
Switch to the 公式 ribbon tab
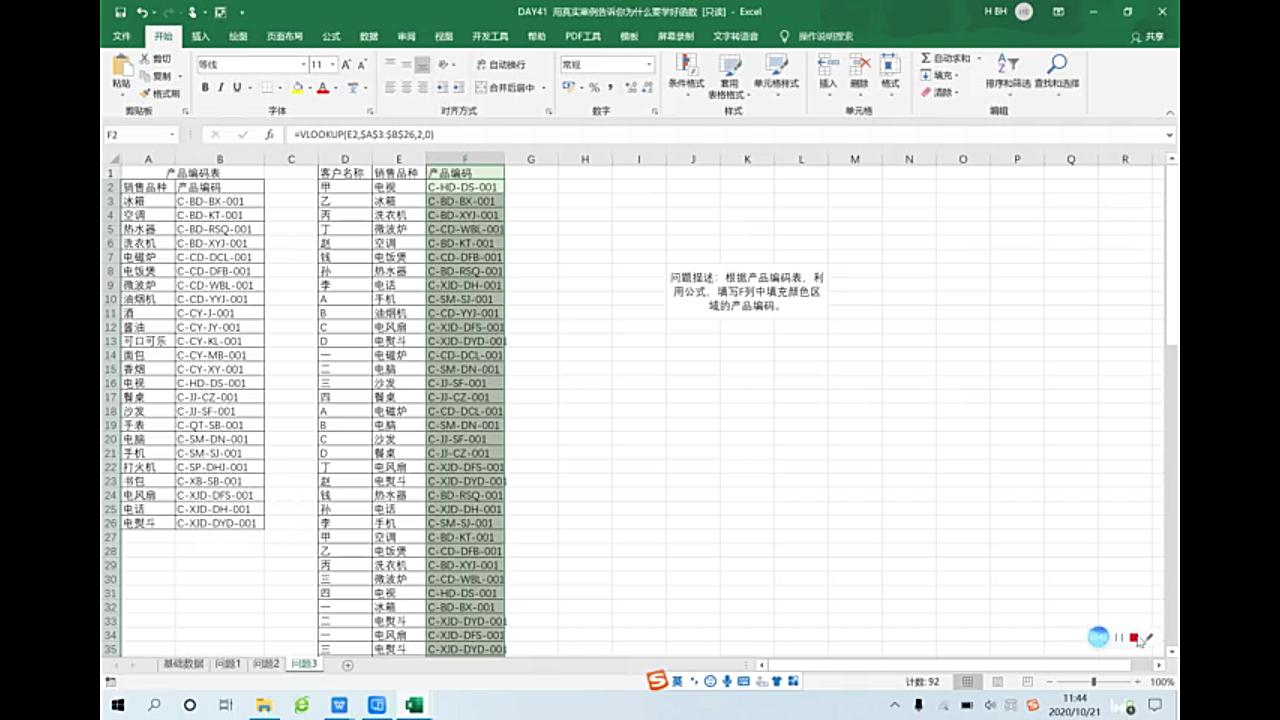click(x=330, y=36)
